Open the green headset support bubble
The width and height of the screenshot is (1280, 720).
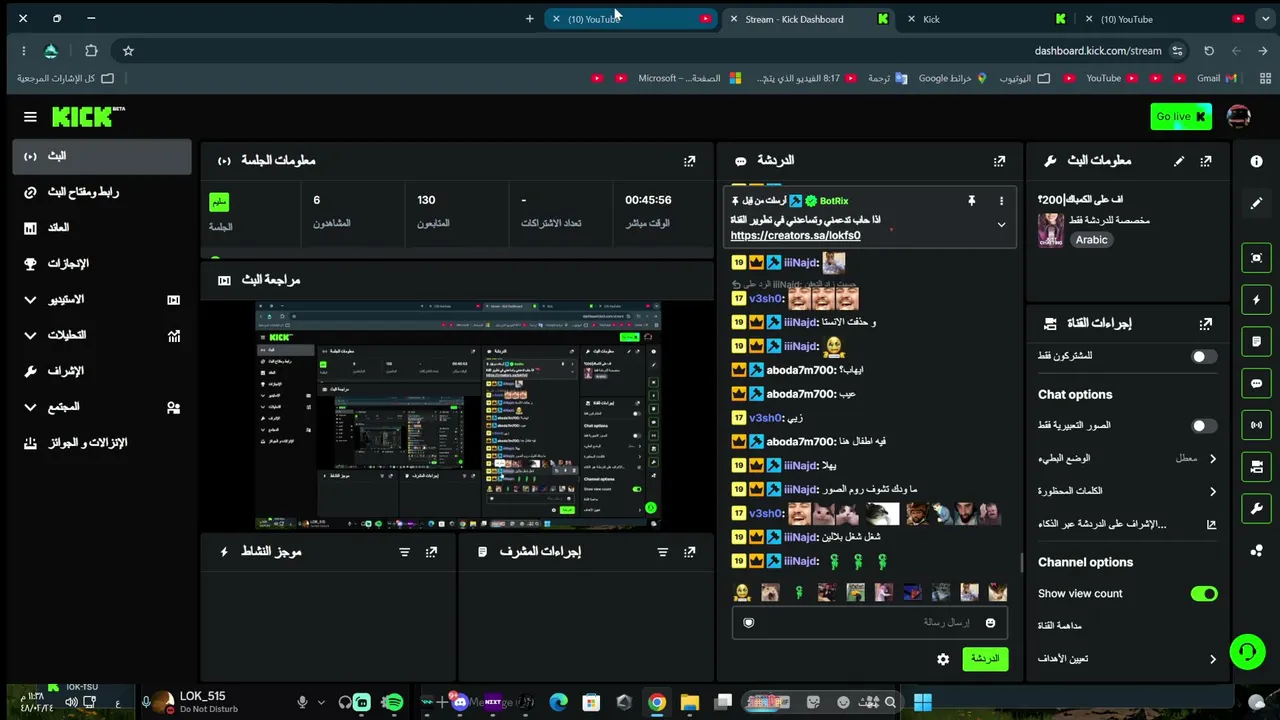[x=1247, y=653]
